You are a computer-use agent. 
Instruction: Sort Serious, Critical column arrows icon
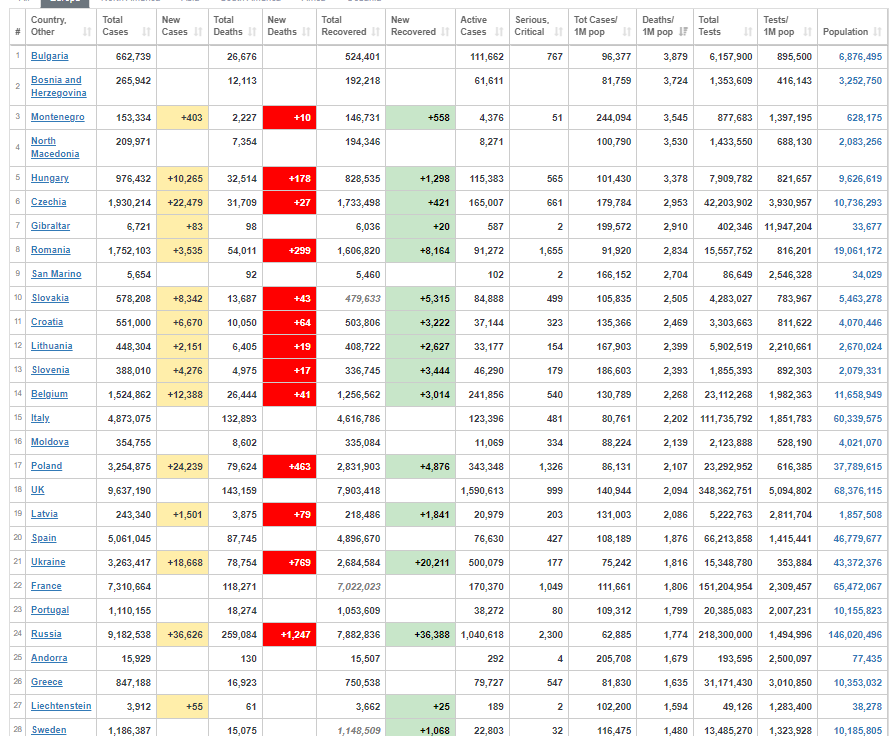[559, 32]
